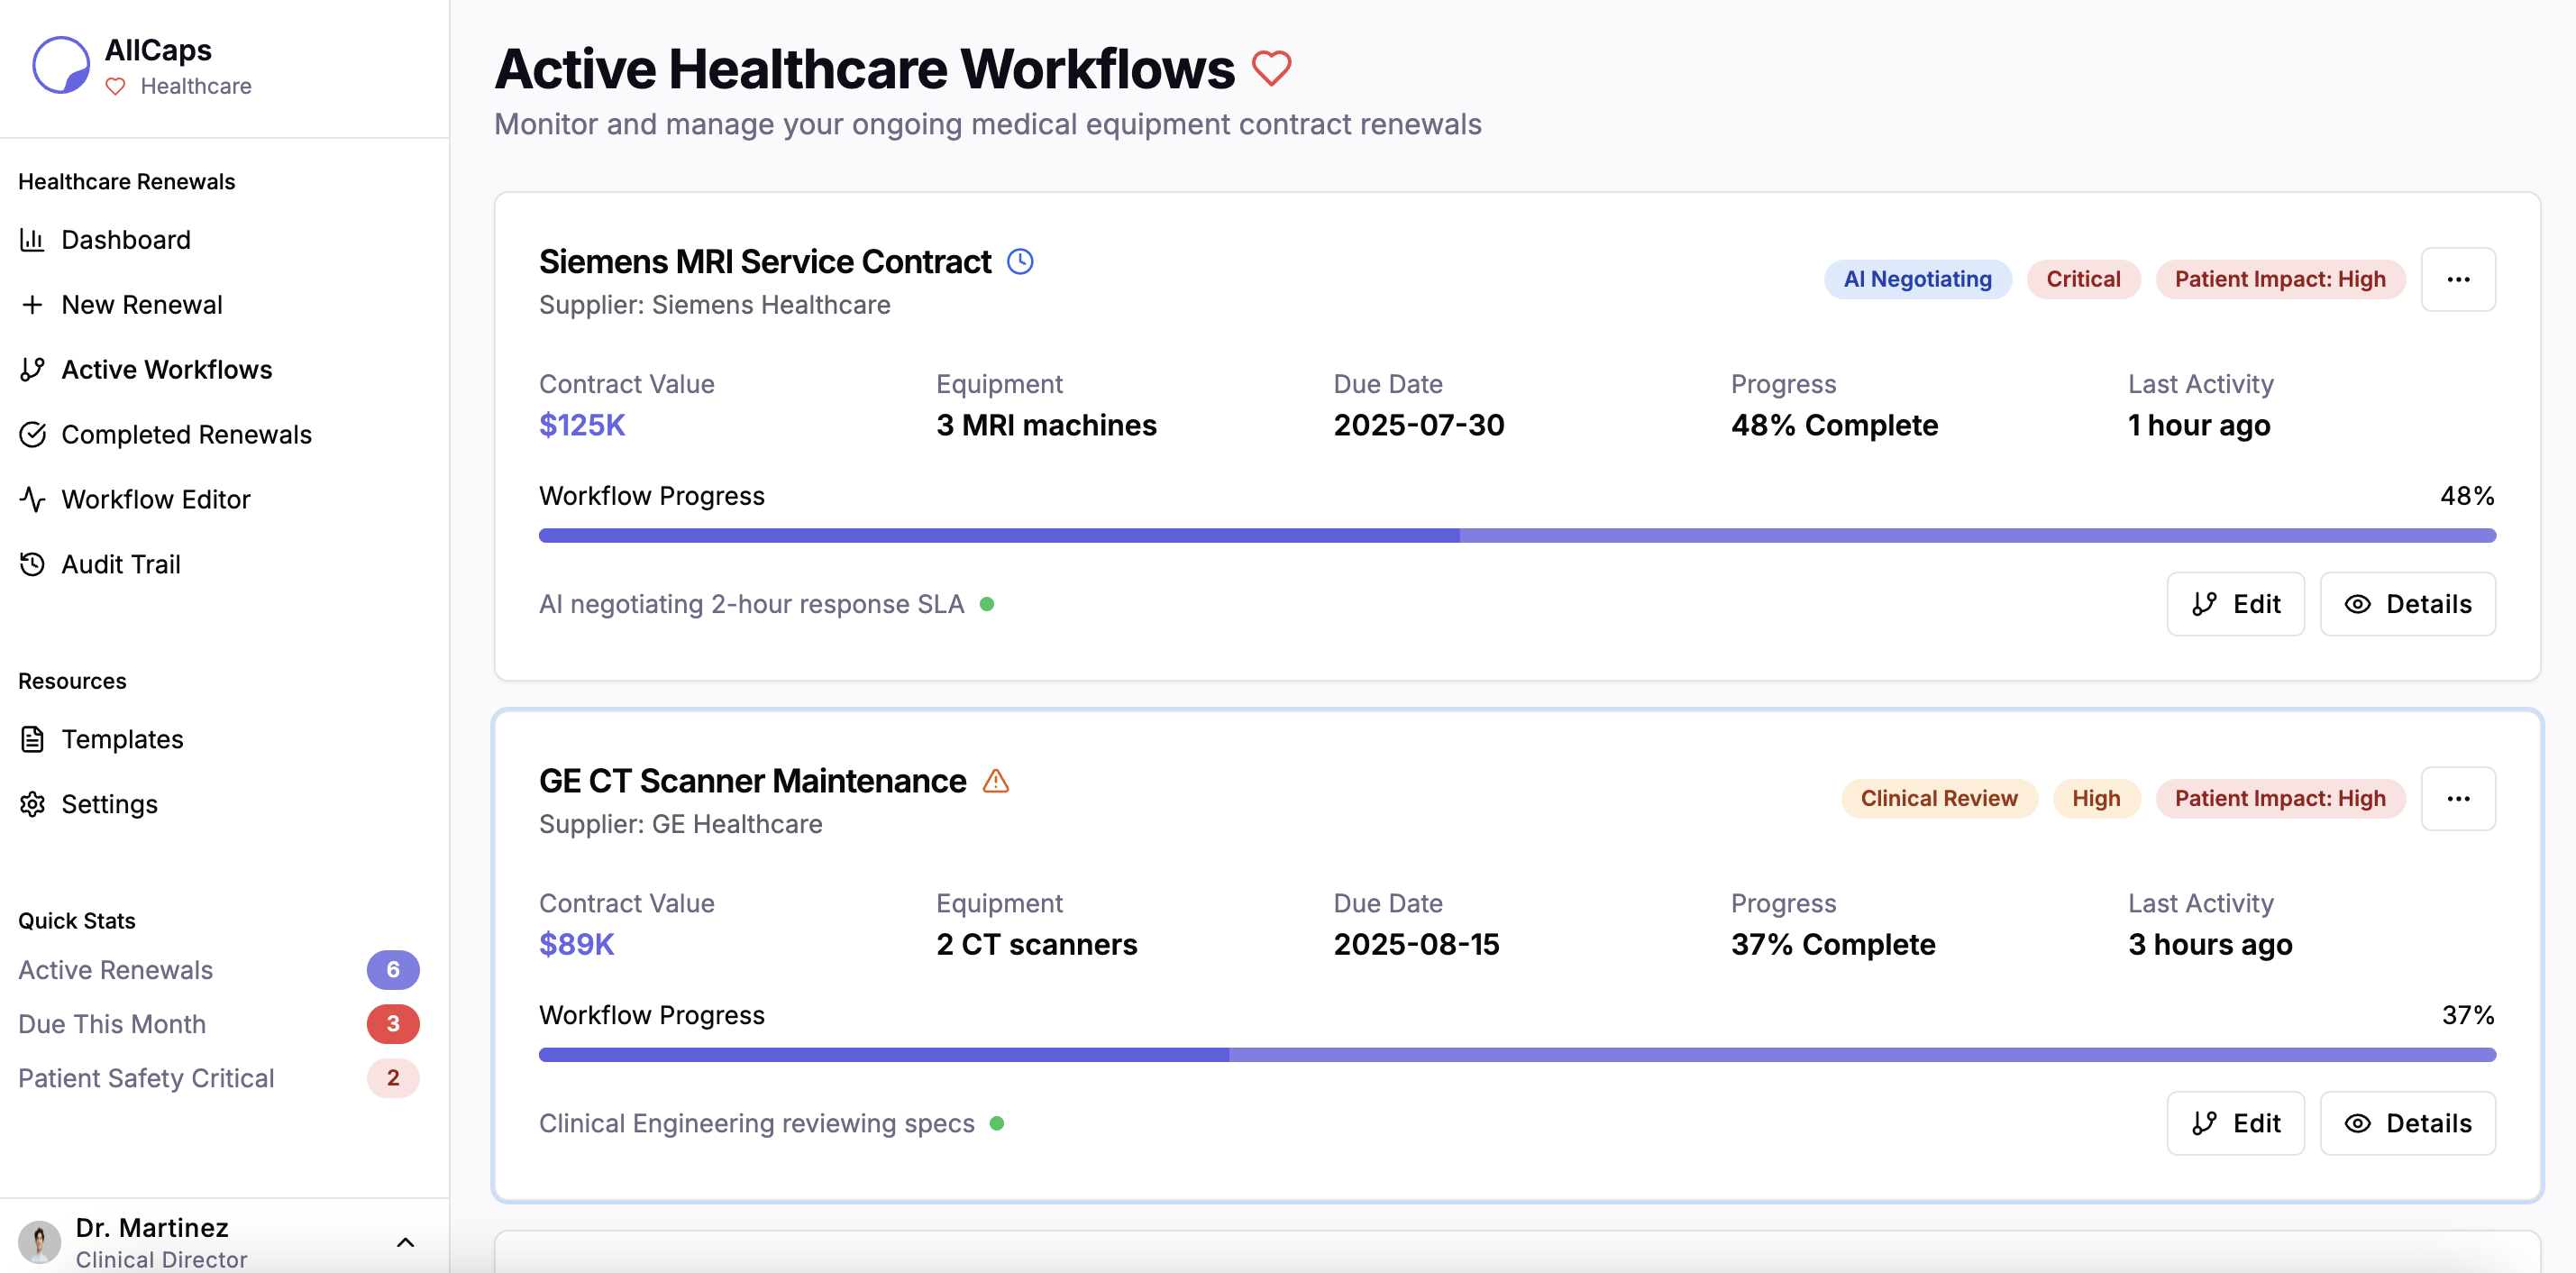Open Completed Renewals from sidebar
2576x1273 pixels.
tap(186, 435)
